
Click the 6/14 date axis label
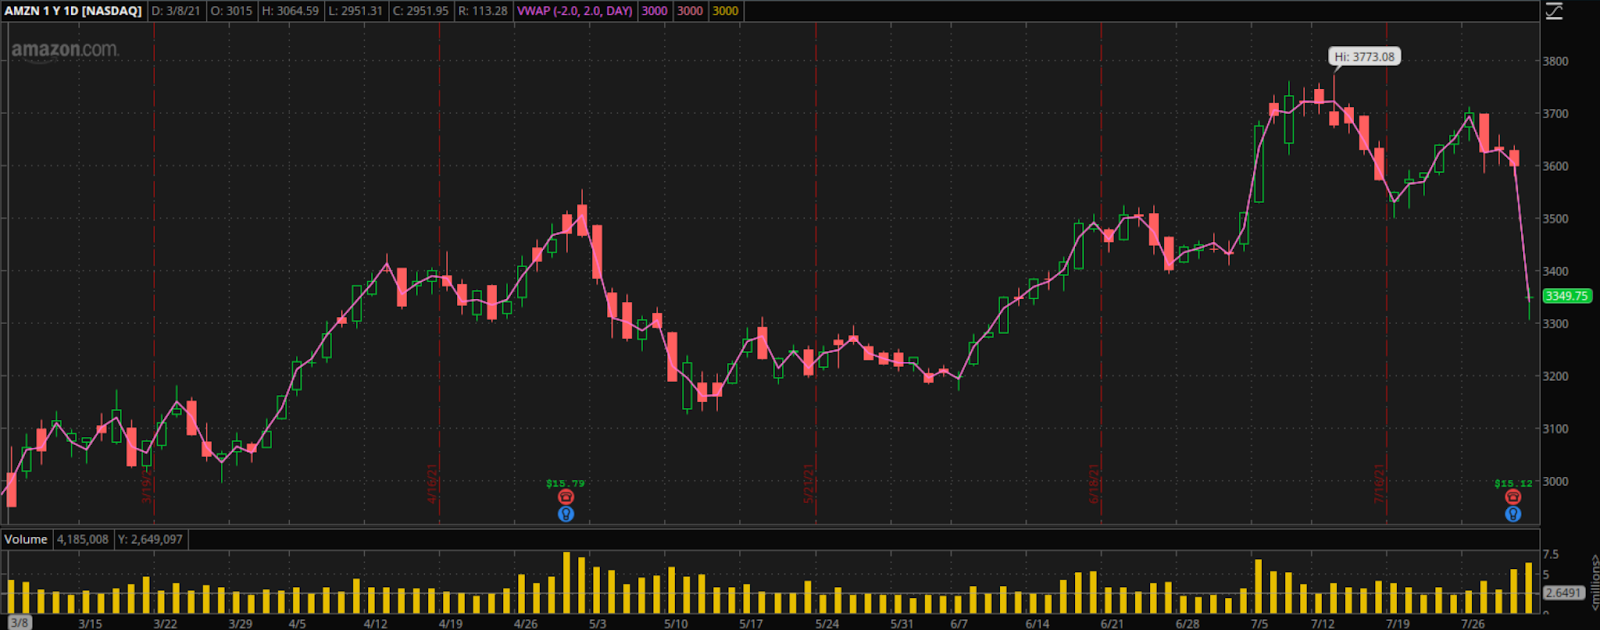coord(1037,623)
